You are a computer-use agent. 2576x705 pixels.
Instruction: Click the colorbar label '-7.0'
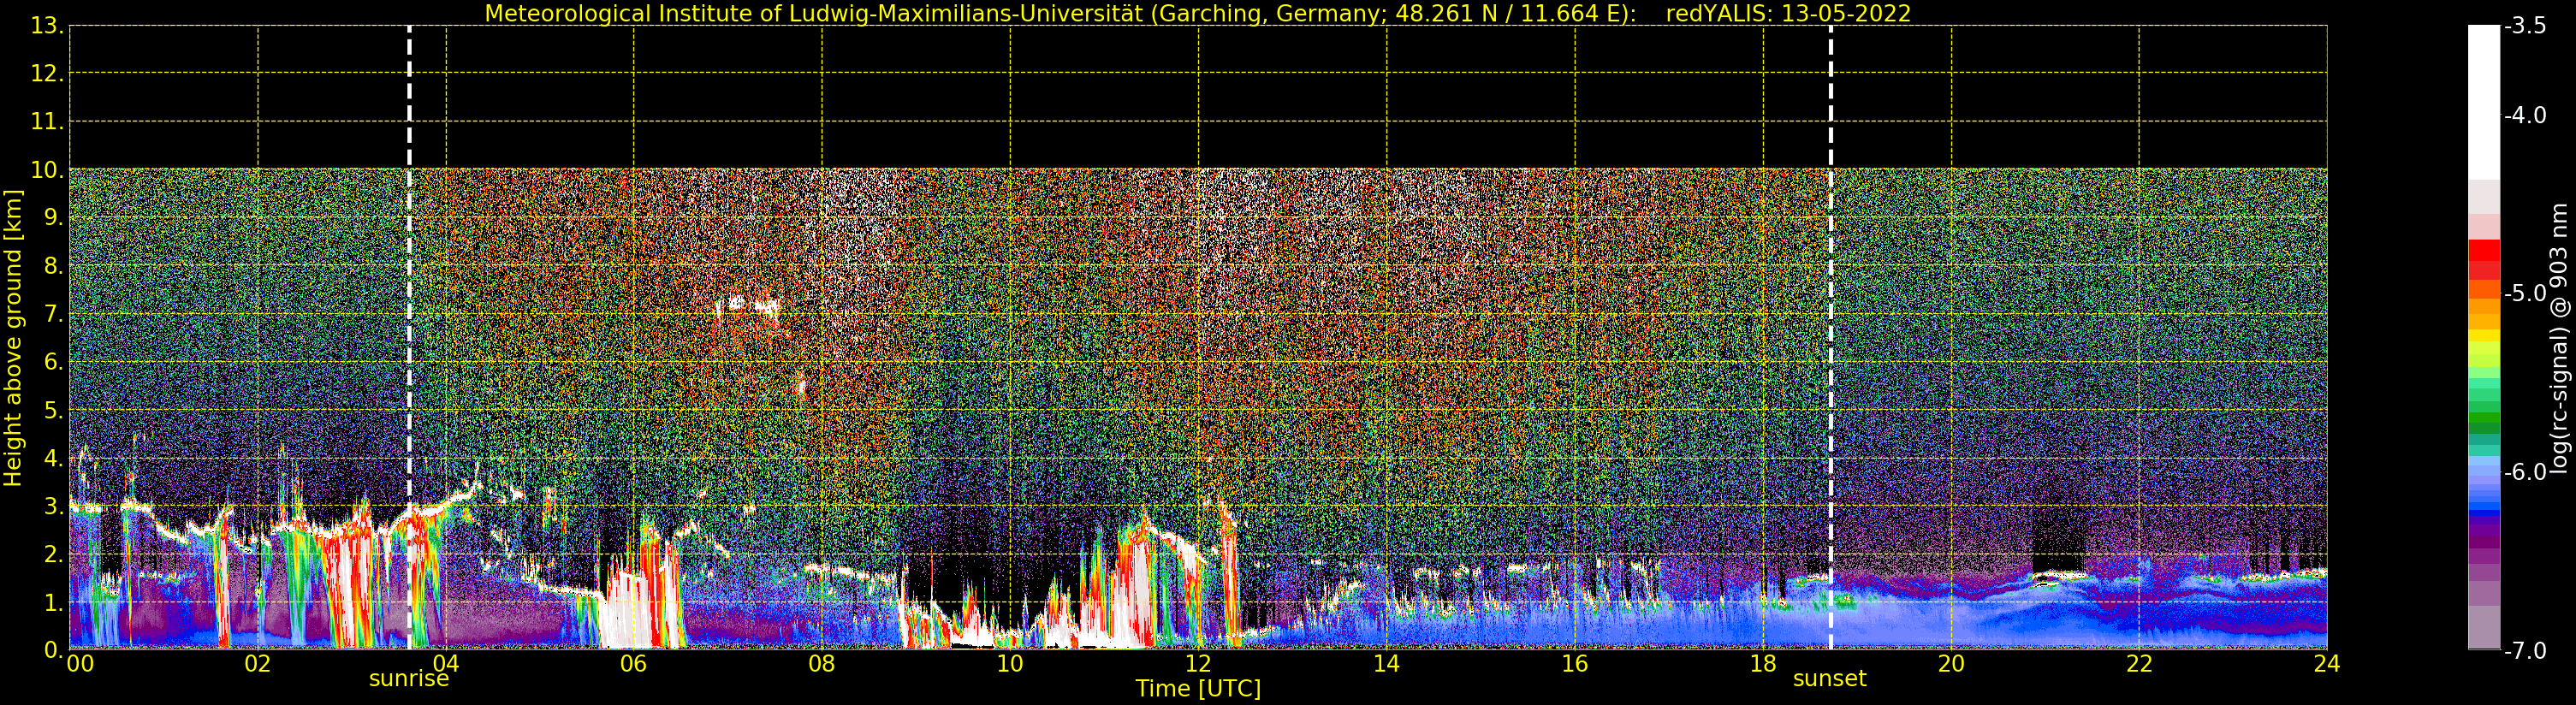pos(2525,650)
